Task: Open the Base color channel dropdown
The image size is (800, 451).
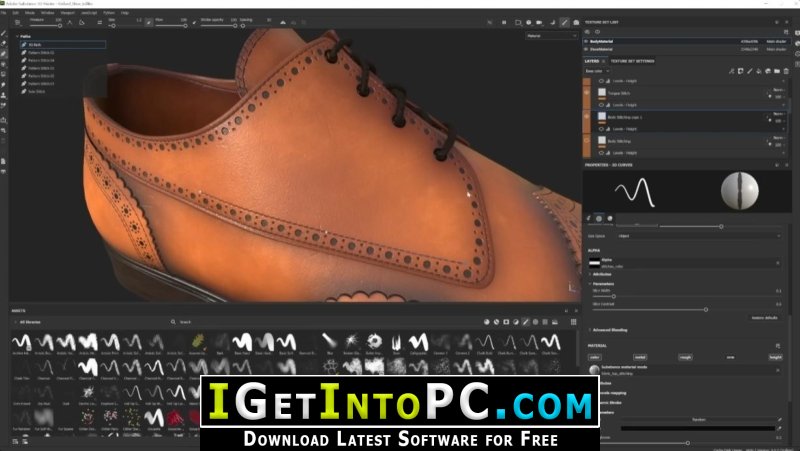Action: [x=597, y=71]
